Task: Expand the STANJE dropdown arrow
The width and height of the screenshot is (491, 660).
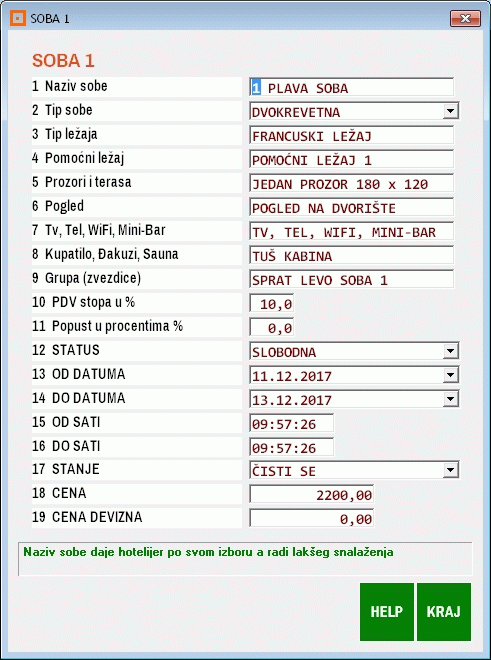Action: [450, 470]
